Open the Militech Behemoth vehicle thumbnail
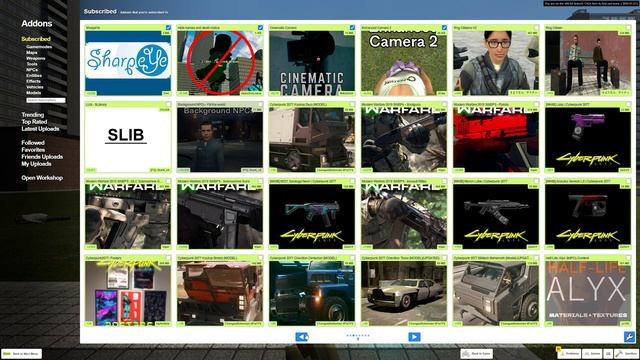Image resolution: width=640 pixels, height=360 pixels. tap(496, 294)
